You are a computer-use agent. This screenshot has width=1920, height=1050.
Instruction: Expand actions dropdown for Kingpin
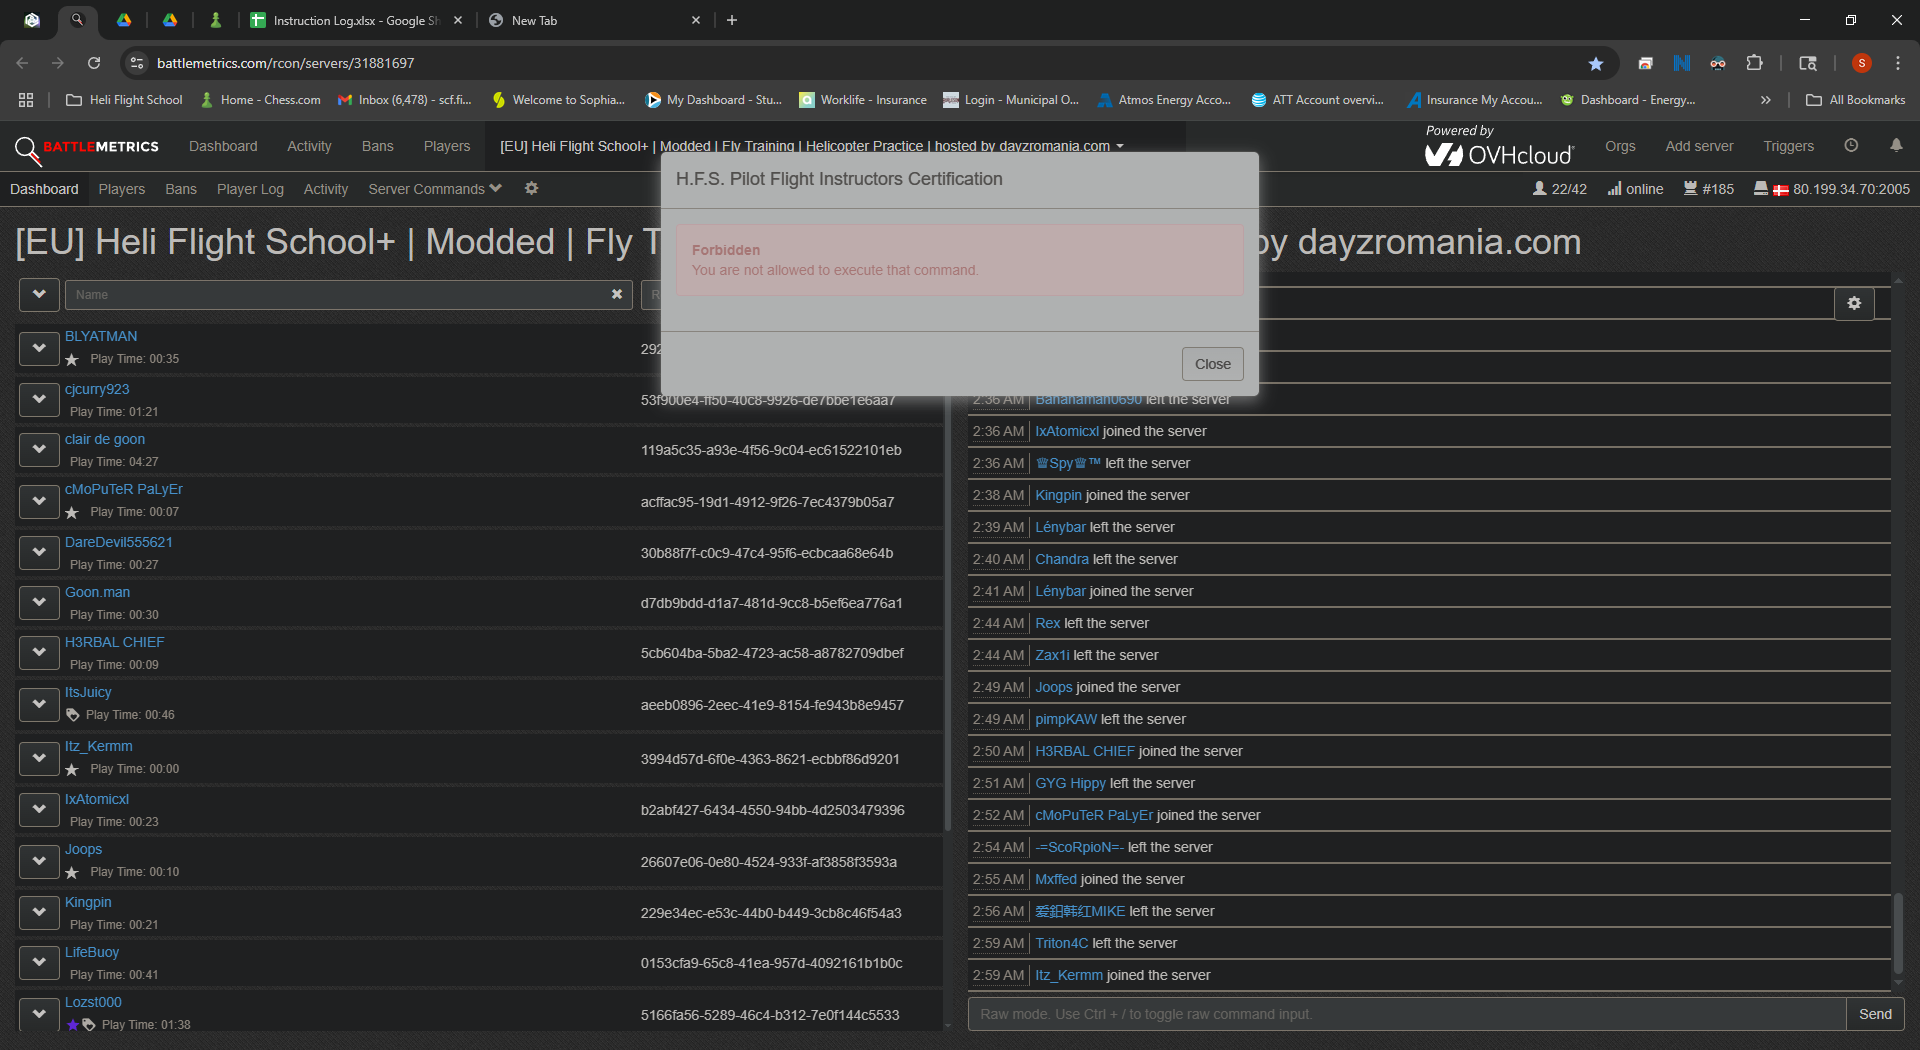click(39, 912)
